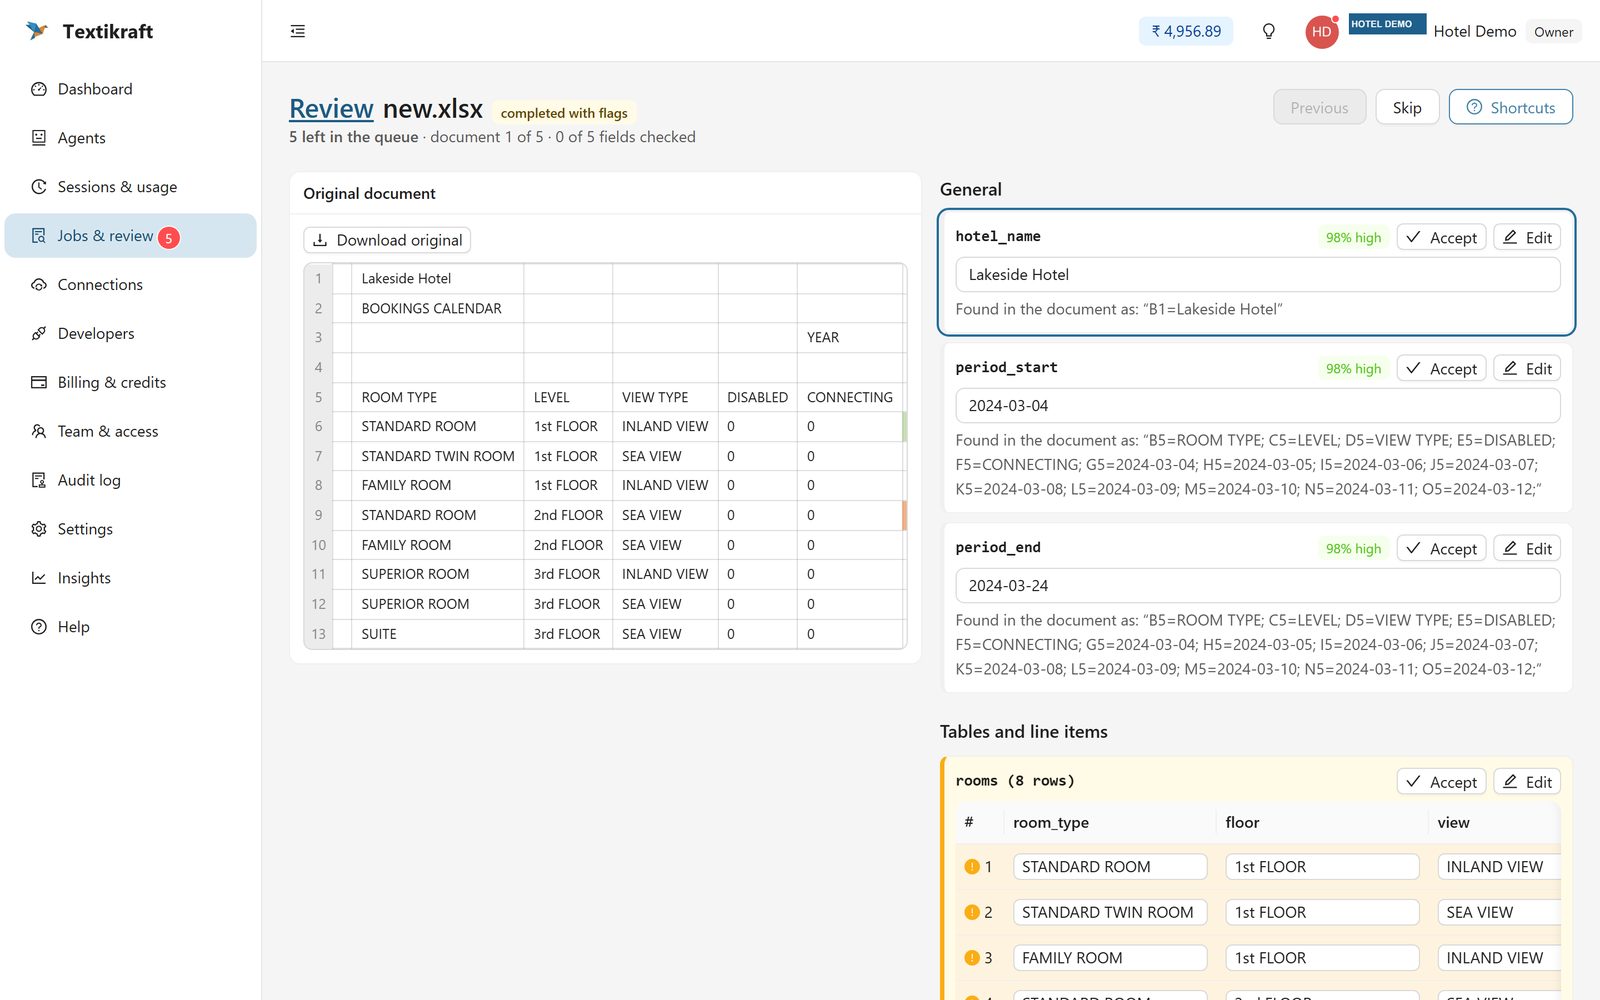
Task: Open the Shortcuts help button
Action: pos(1510,107)
